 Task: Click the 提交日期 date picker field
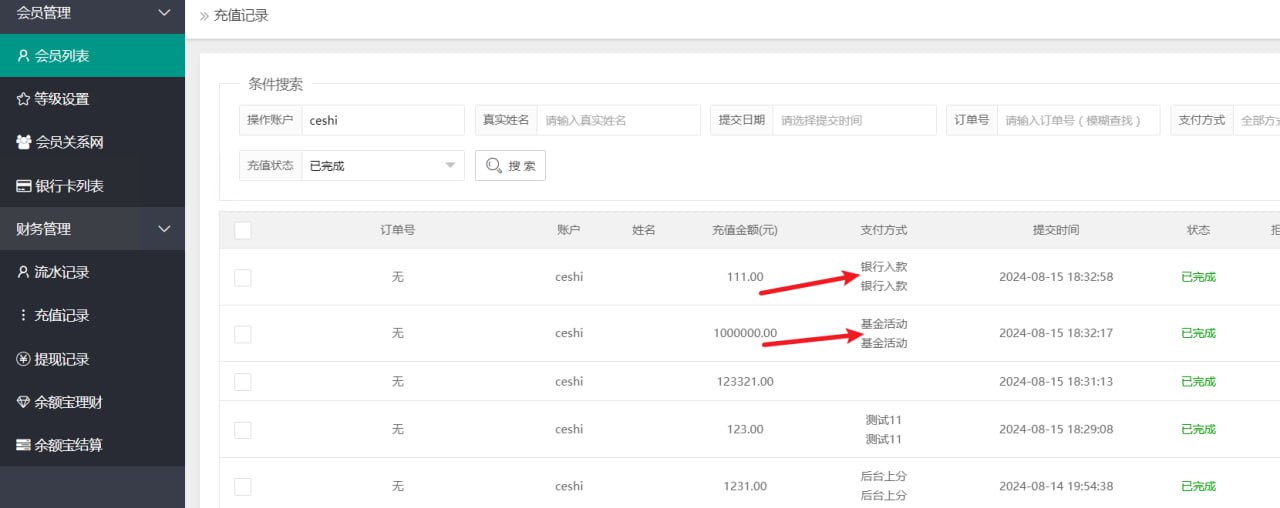854,120
